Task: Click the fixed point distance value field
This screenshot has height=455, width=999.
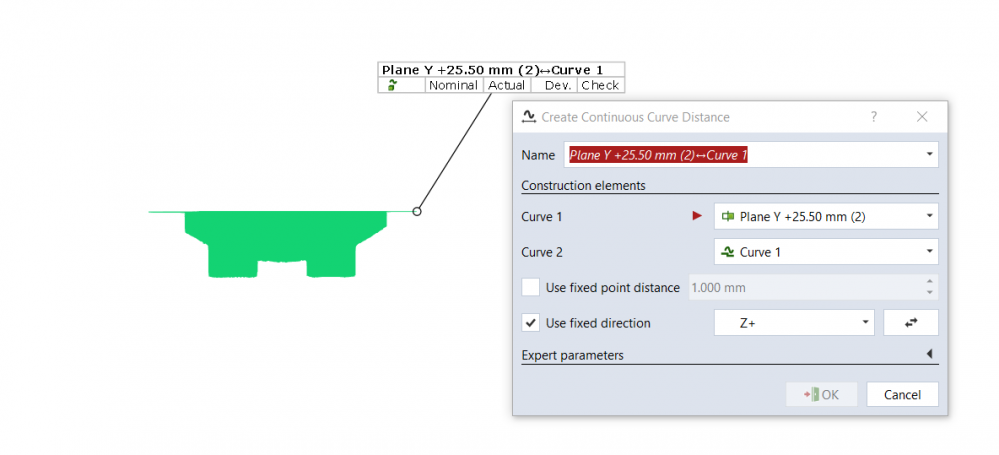Action: (806, 287)
